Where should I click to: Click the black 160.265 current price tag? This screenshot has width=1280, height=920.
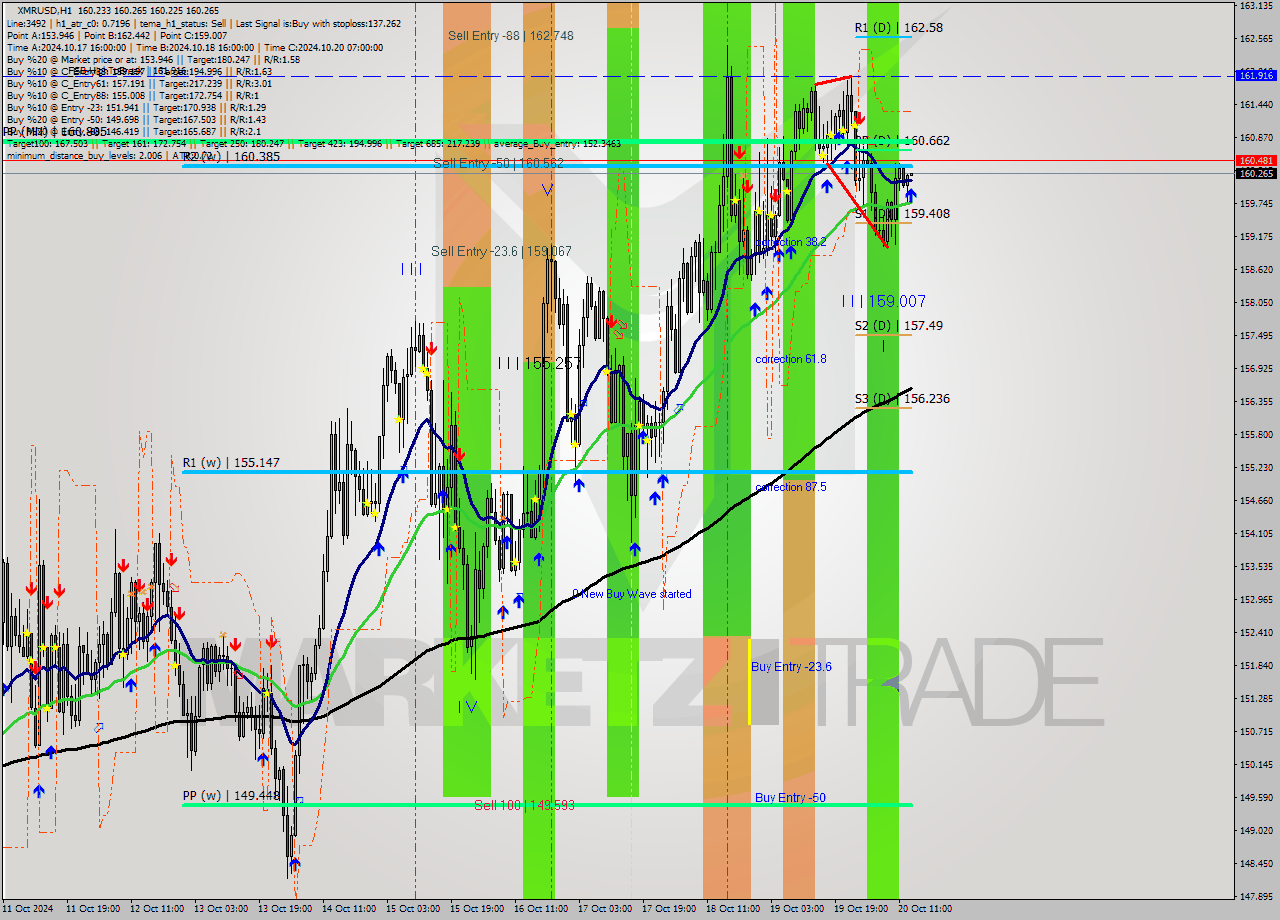tap(1256, 173)
